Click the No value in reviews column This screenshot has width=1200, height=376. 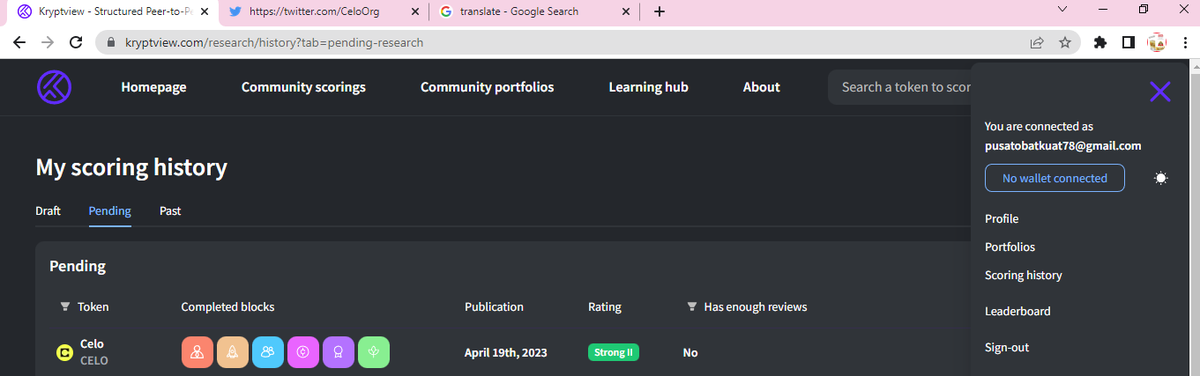pyautogui.click(x=690, y=353)
